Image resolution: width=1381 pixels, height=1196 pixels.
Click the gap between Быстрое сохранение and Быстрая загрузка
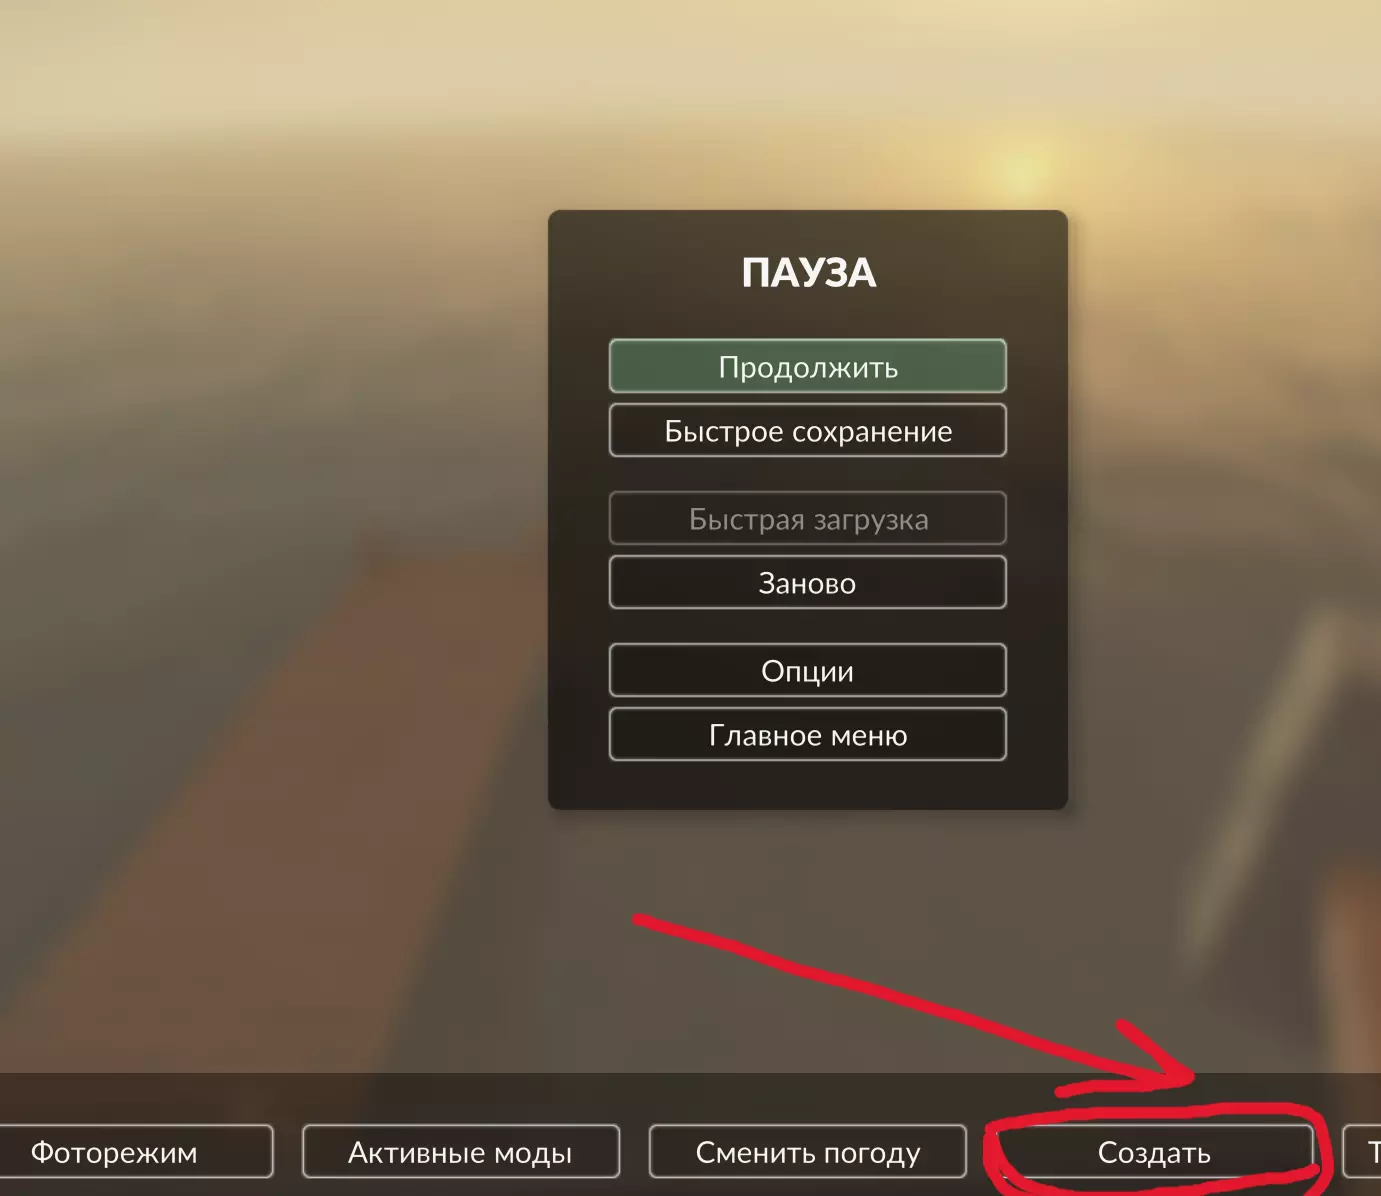(807, 474)
